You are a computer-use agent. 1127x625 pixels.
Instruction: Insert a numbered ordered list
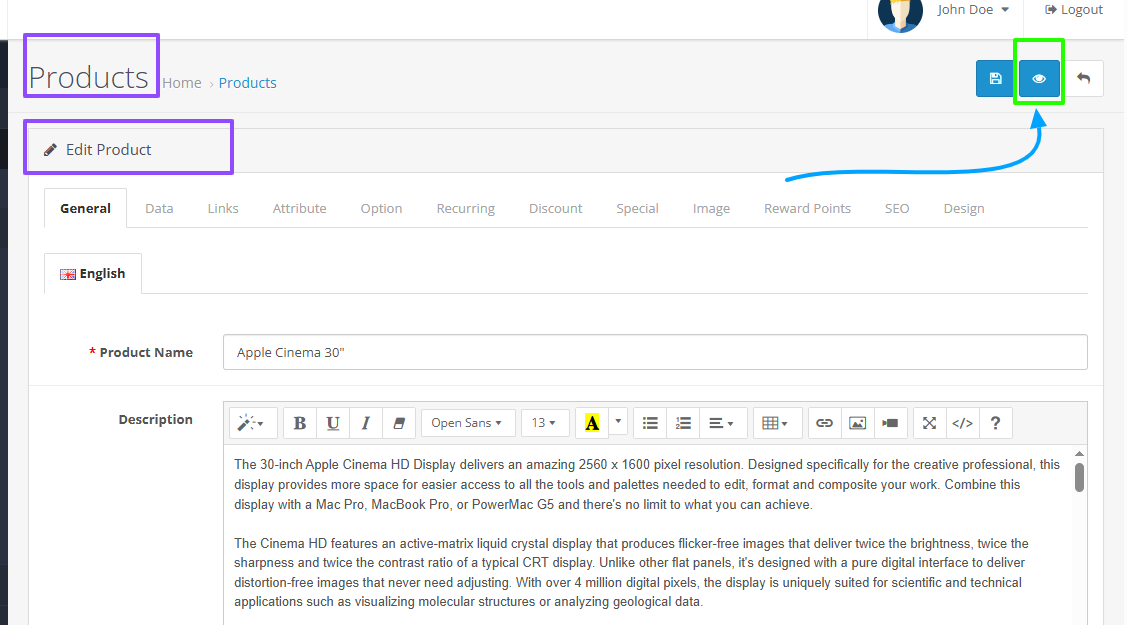click(683, 423)
